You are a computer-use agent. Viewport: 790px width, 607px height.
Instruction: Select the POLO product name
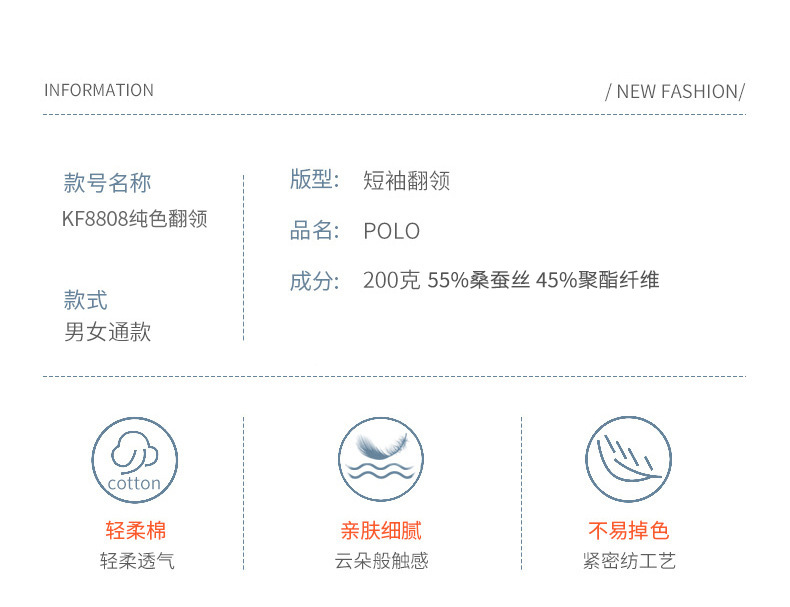pyautogui.click(x=391, y=232)
